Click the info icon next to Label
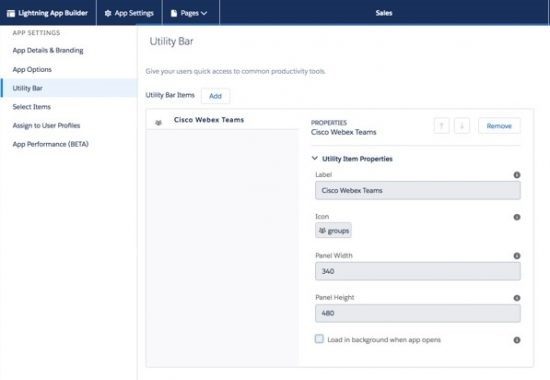Viewport: 550px width, 380px height. (x=517, y=175)
